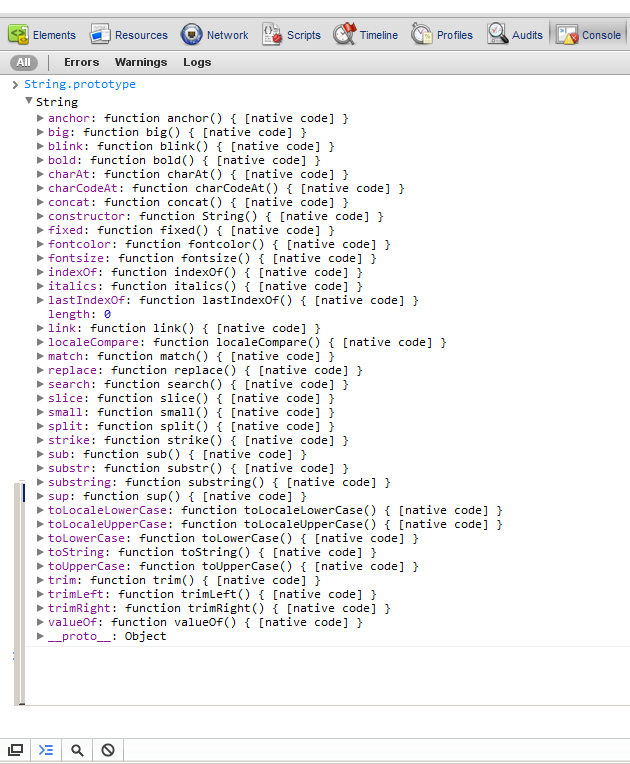The width and height of the screenshot is (630, 764).
Task: Switch to the Scripts tab label
Action: point(304,35)
